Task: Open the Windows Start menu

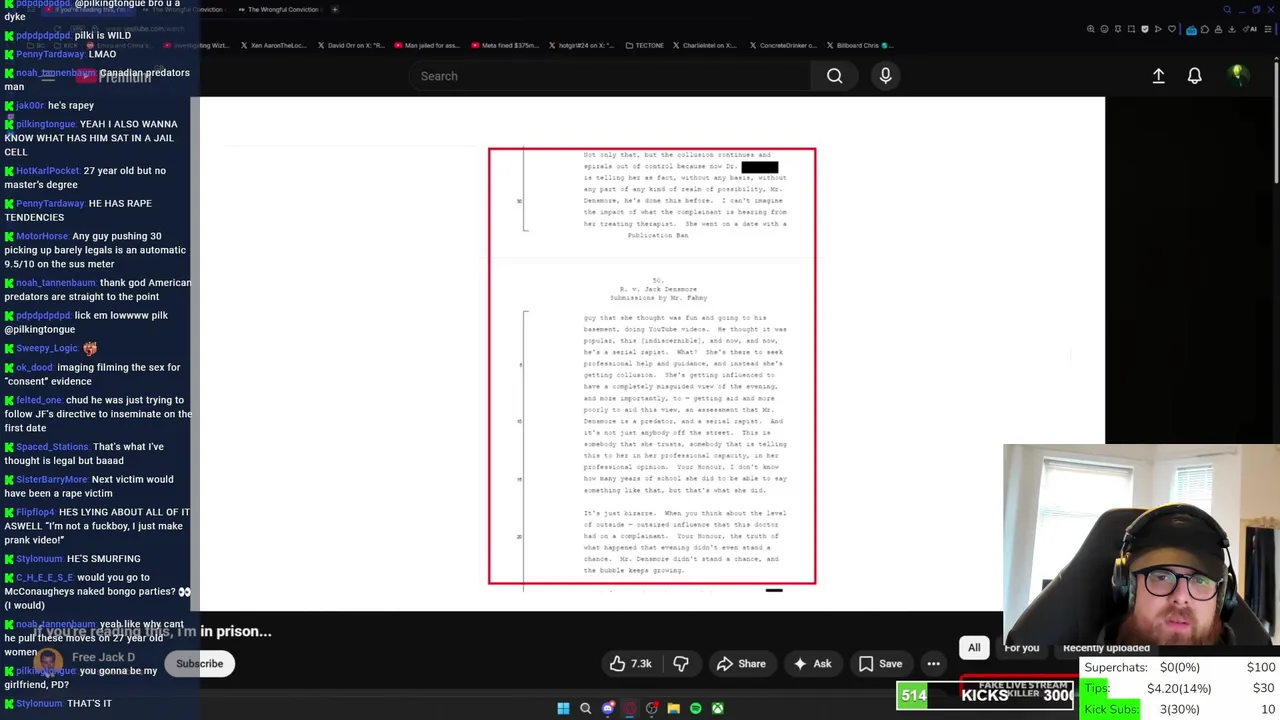Action: coord(563,708)
